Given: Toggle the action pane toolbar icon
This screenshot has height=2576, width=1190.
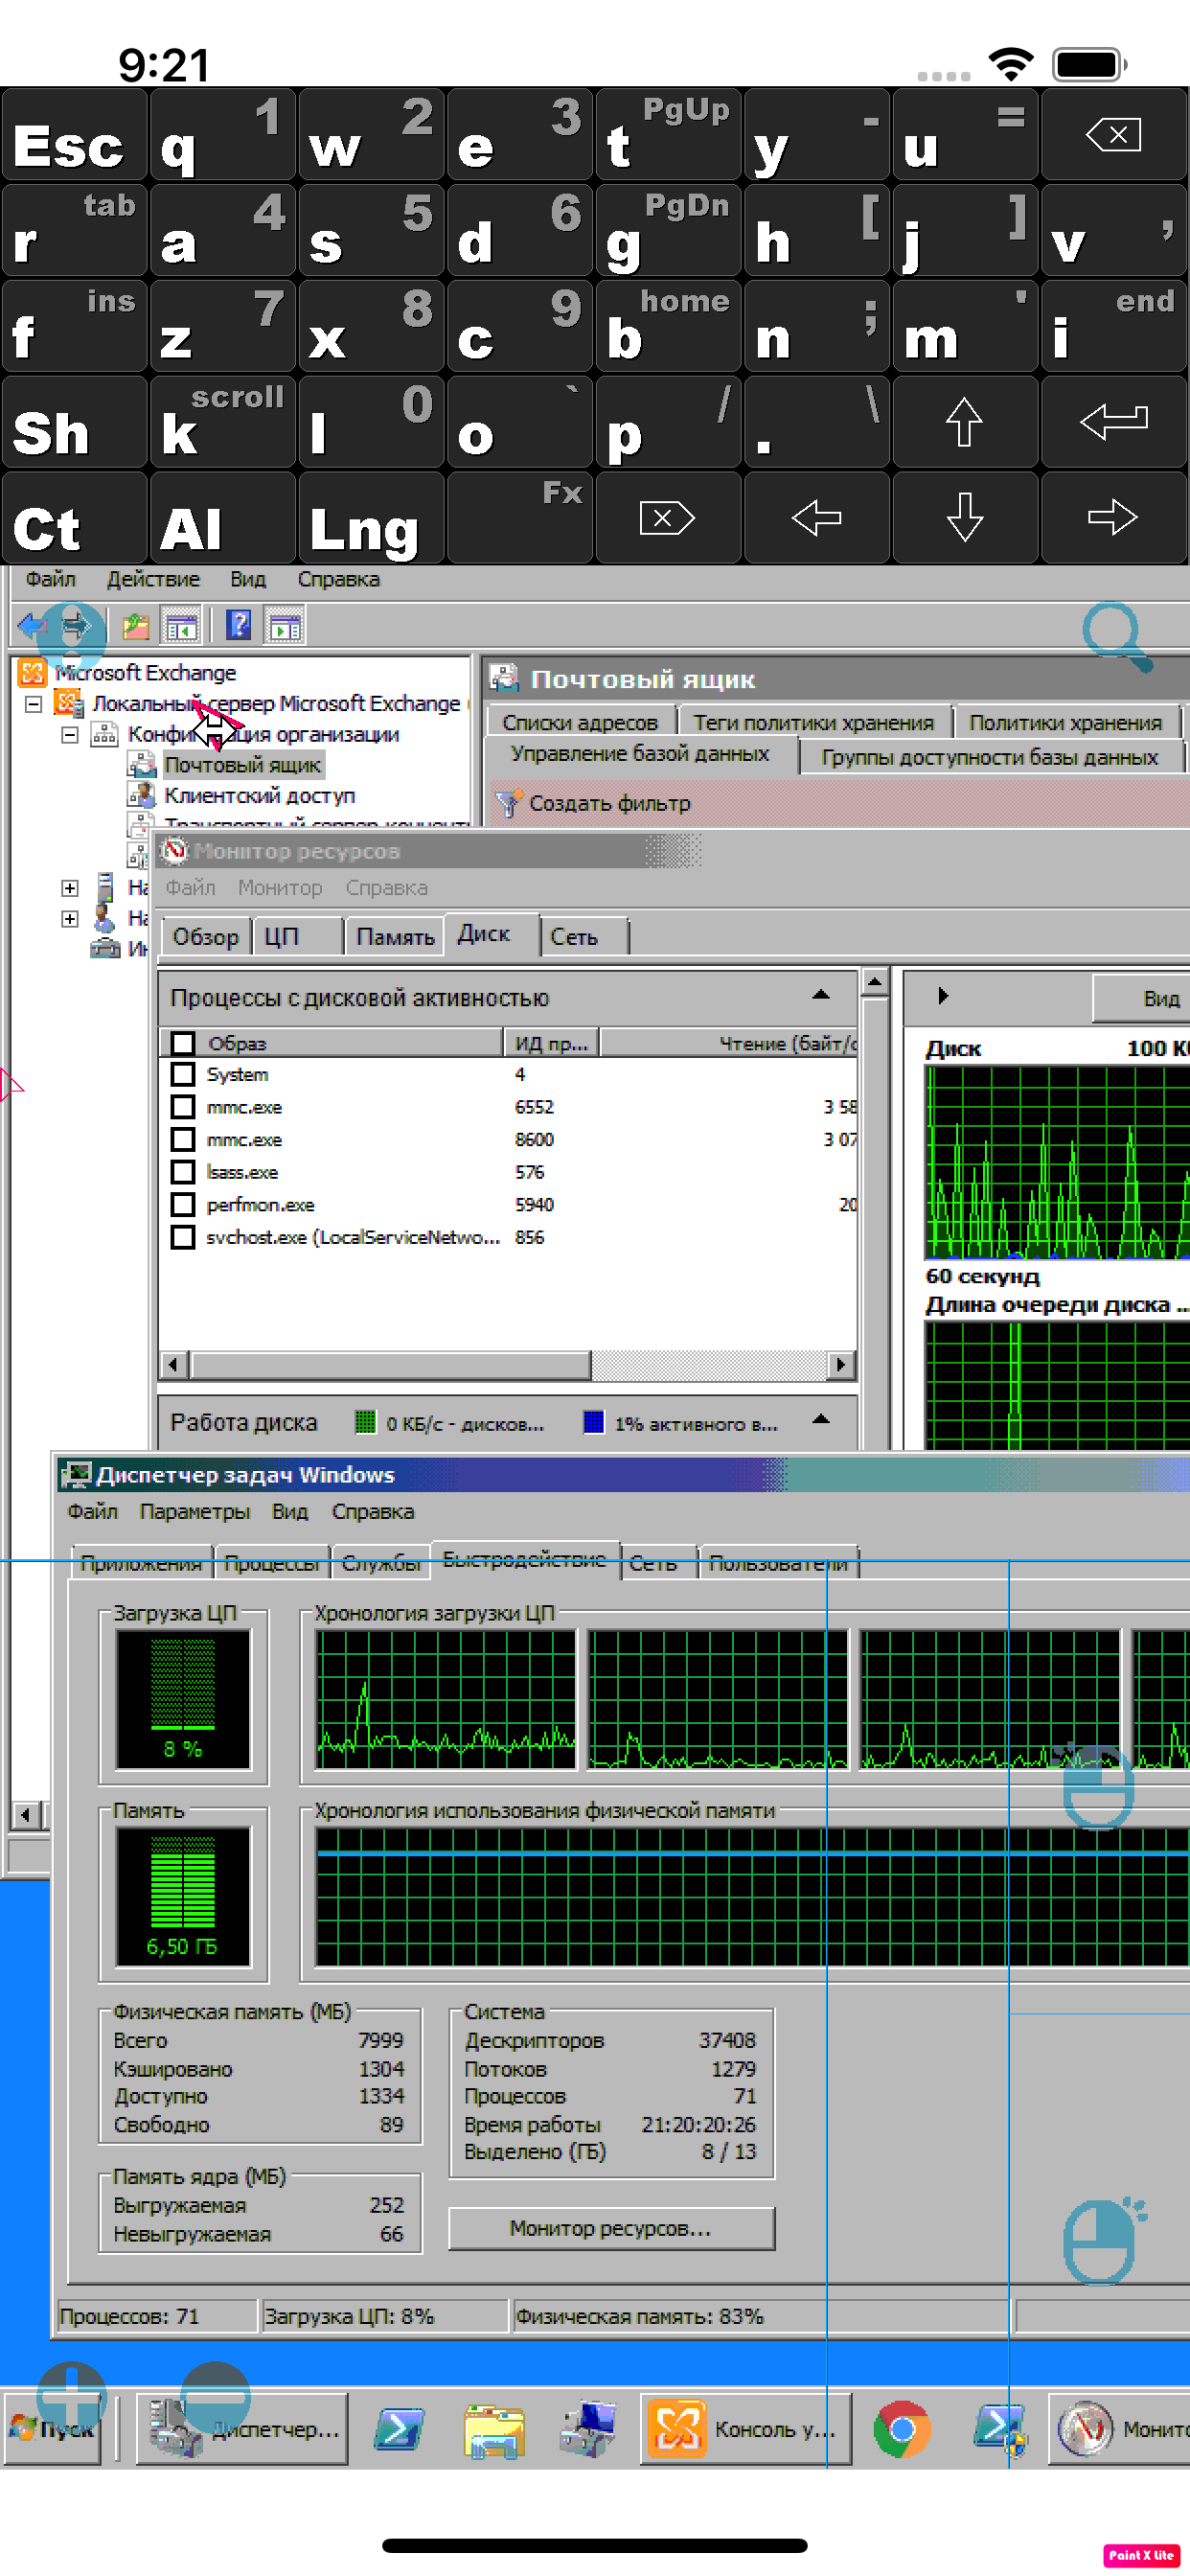Looking at the screenshot, I should pos(285,627).
